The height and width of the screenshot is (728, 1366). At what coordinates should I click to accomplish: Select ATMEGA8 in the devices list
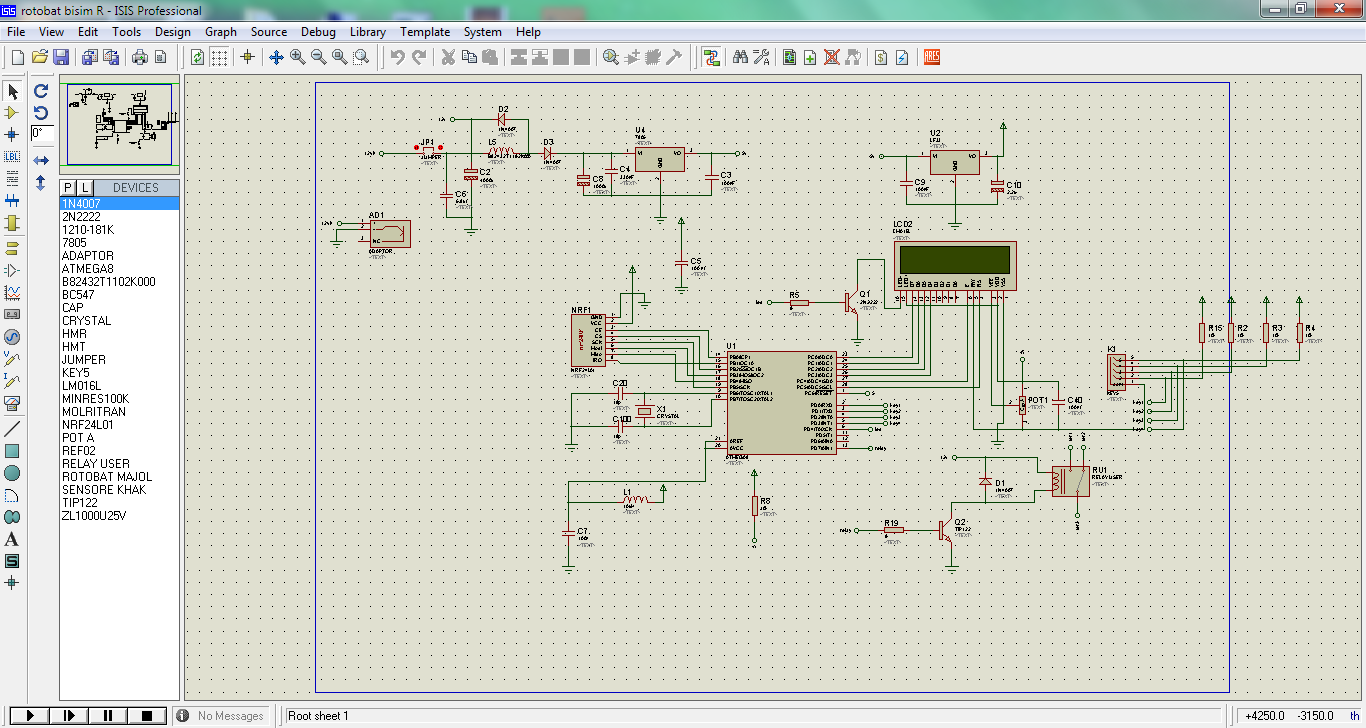coord(88,269)
